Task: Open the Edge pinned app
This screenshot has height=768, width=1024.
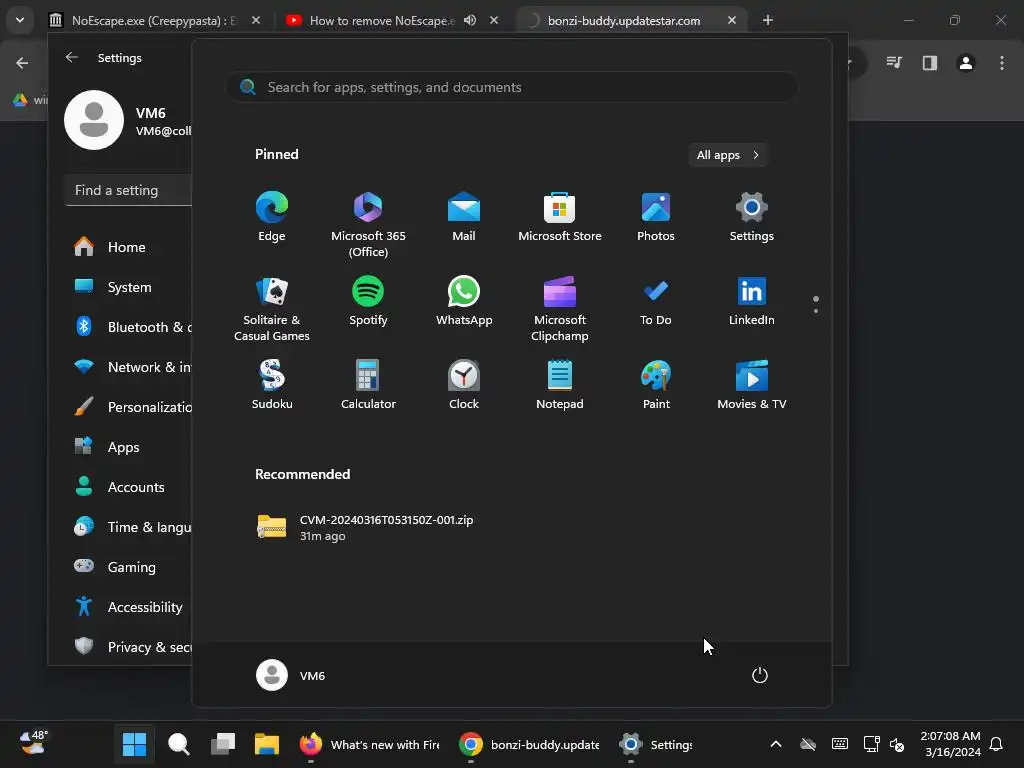Action: click(x=272, y=217)
